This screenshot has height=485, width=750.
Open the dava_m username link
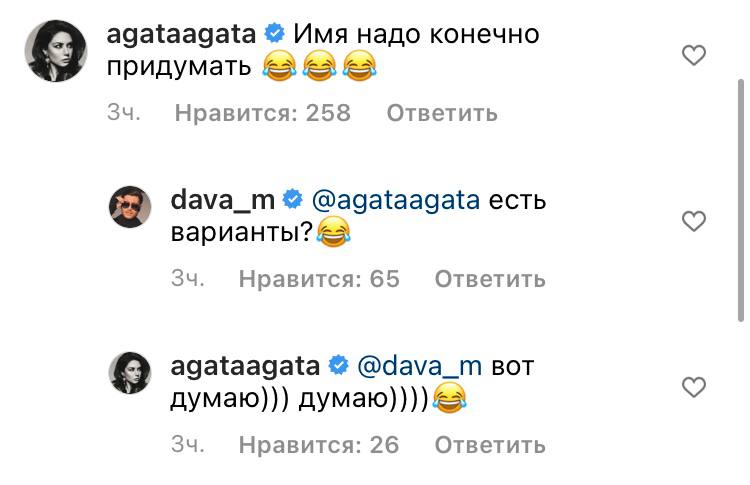[222, 200]
